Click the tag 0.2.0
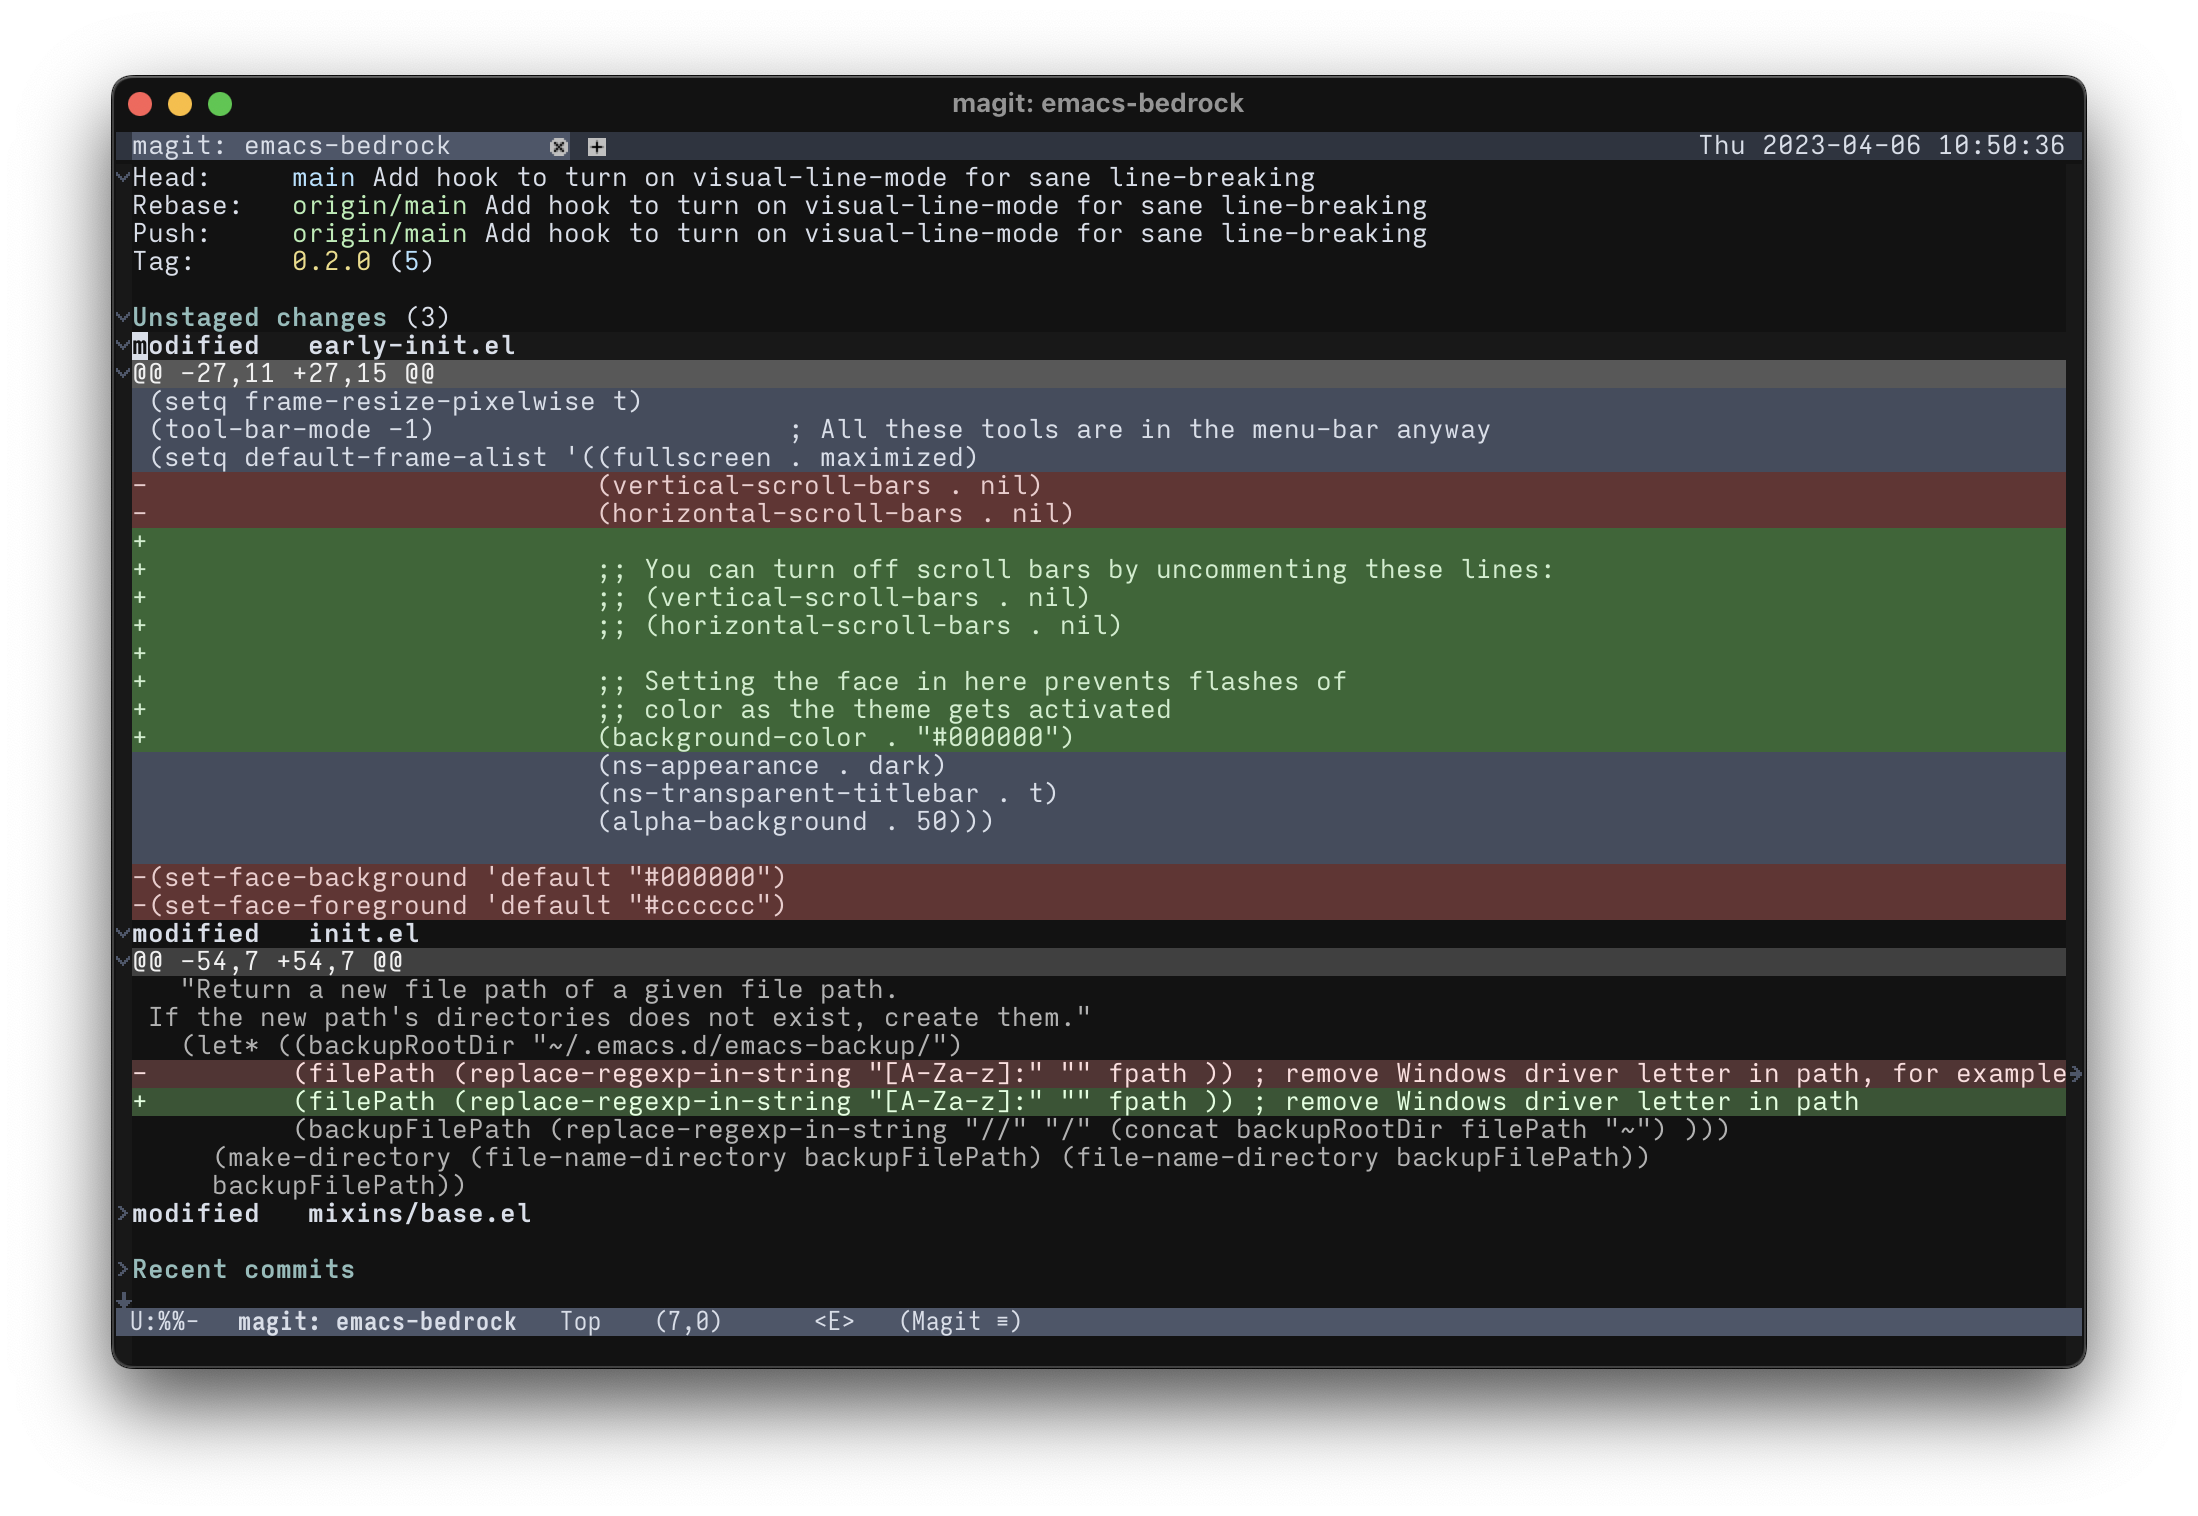The image size is (2198, 1516). point(332,261)
